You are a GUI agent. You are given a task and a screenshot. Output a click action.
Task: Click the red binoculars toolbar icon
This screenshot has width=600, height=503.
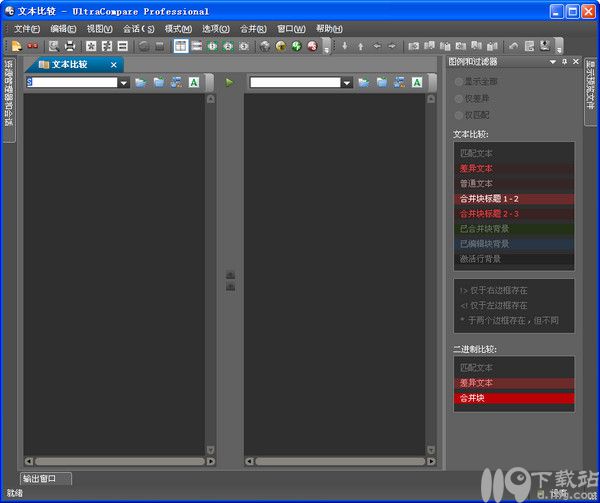(33, 46)
